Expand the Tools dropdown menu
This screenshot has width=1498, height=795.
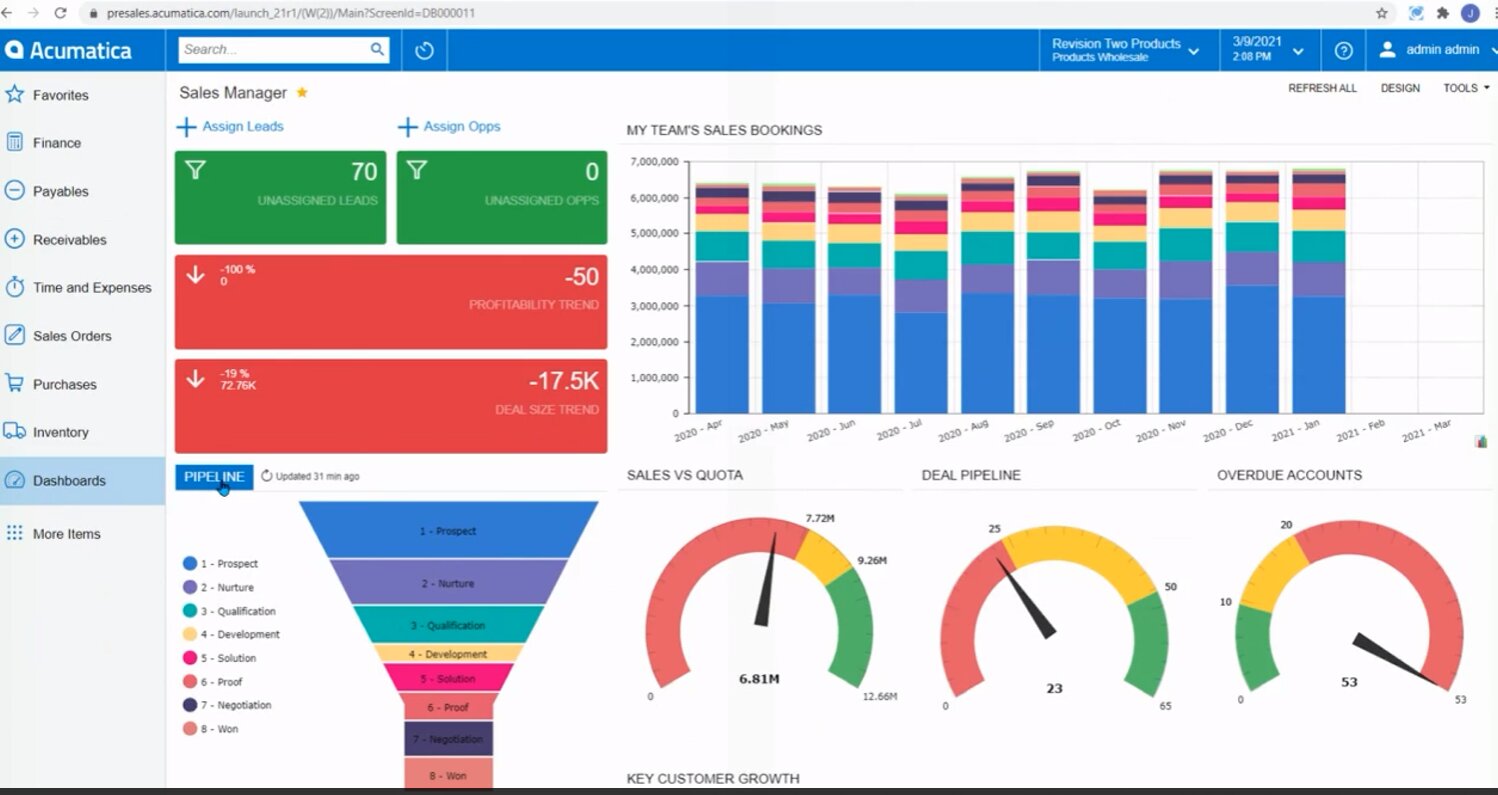1466,88
